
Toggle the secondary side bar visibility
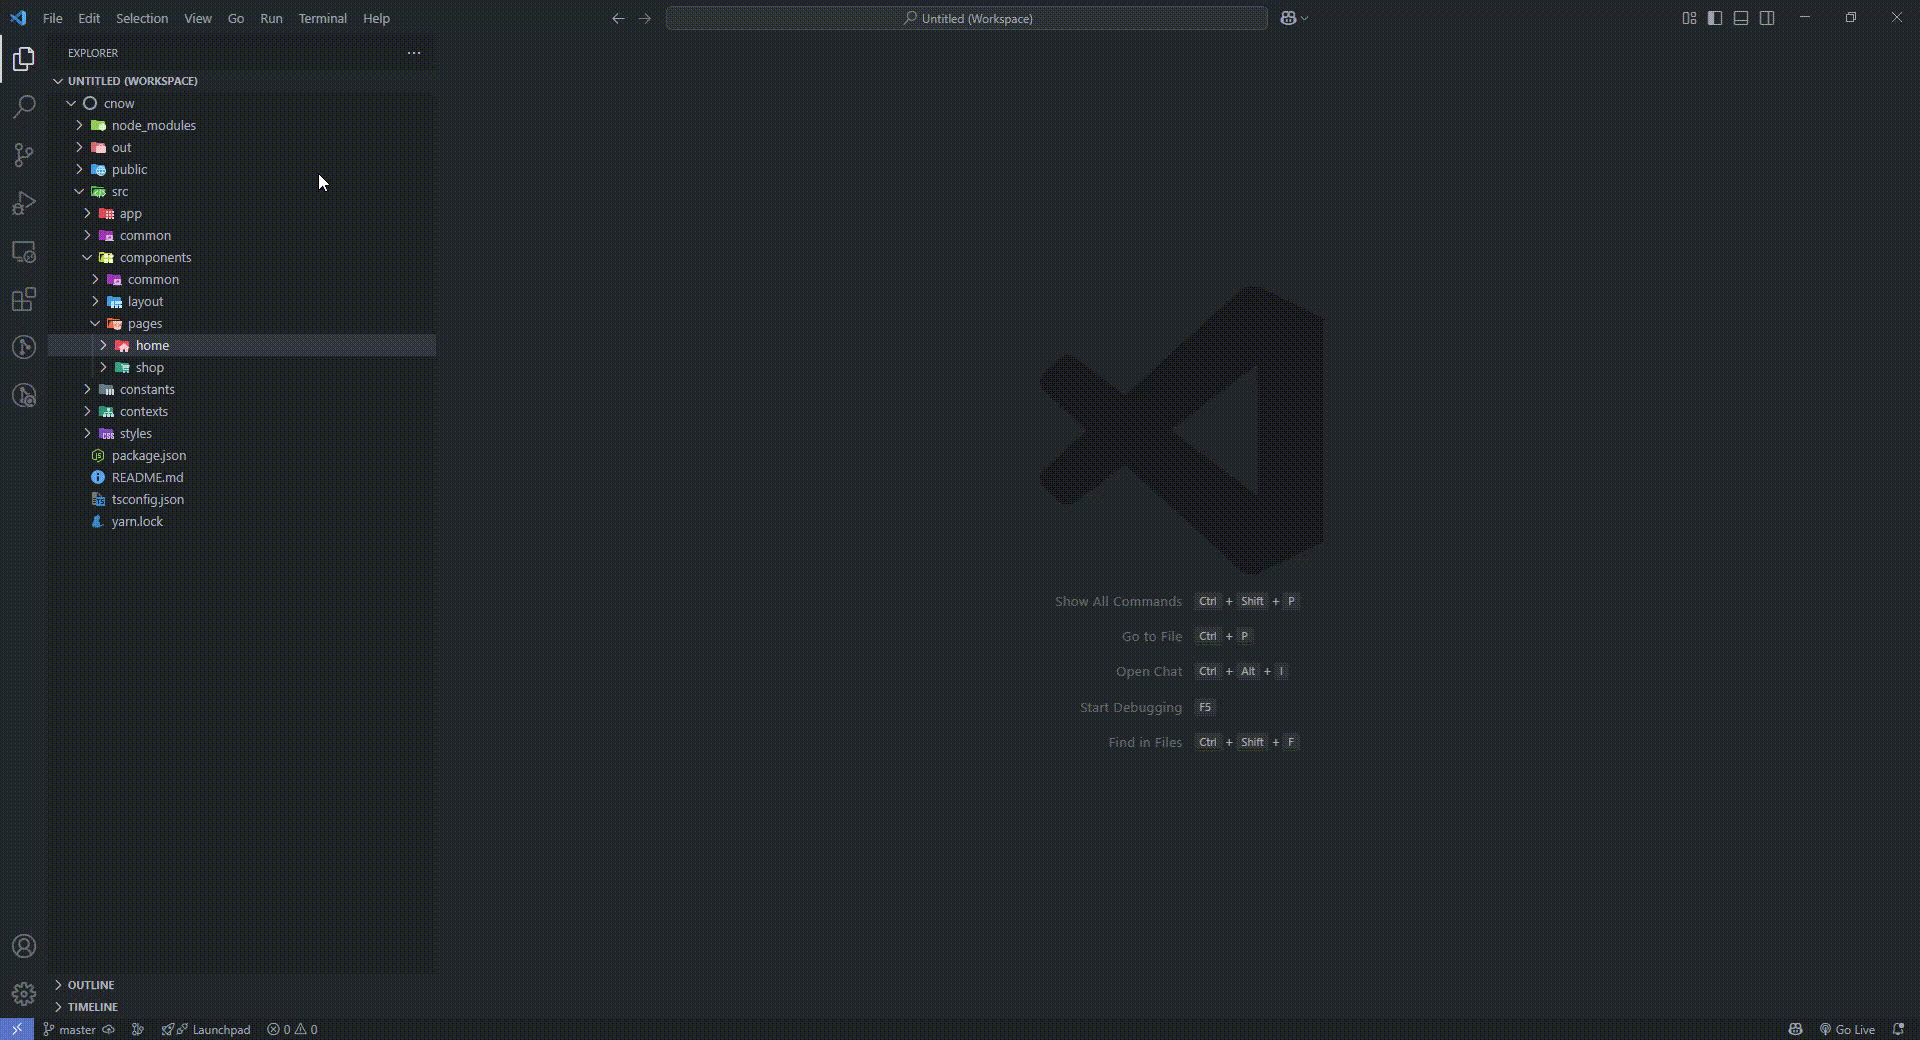click(x=1767, y=18)
